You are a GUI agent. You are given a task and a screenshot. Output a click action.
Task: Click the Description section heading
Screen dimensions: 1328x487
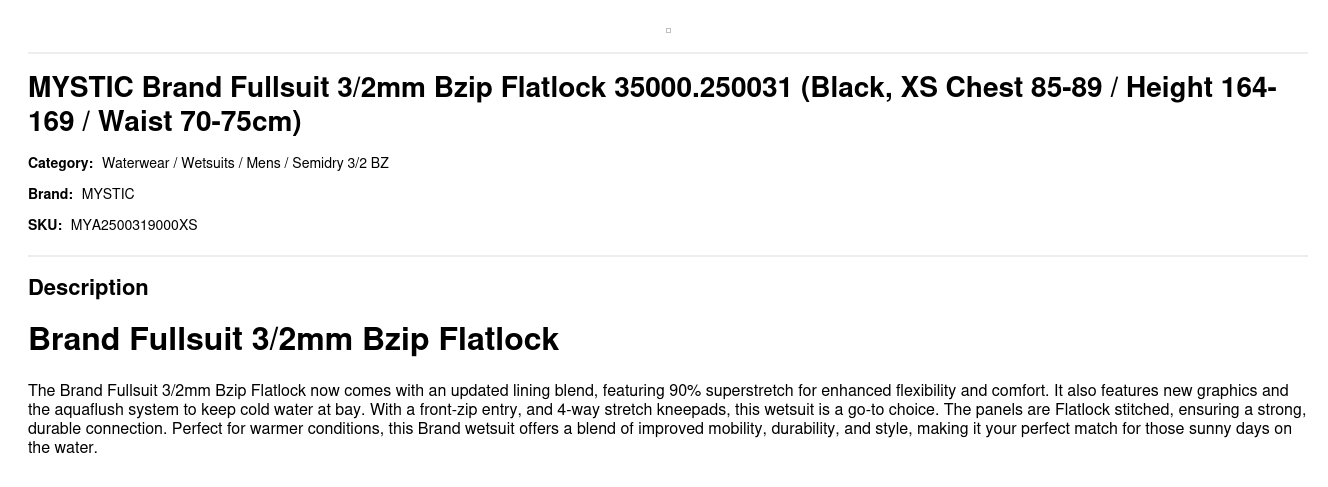pyautogui.click(x=88, y=287)
